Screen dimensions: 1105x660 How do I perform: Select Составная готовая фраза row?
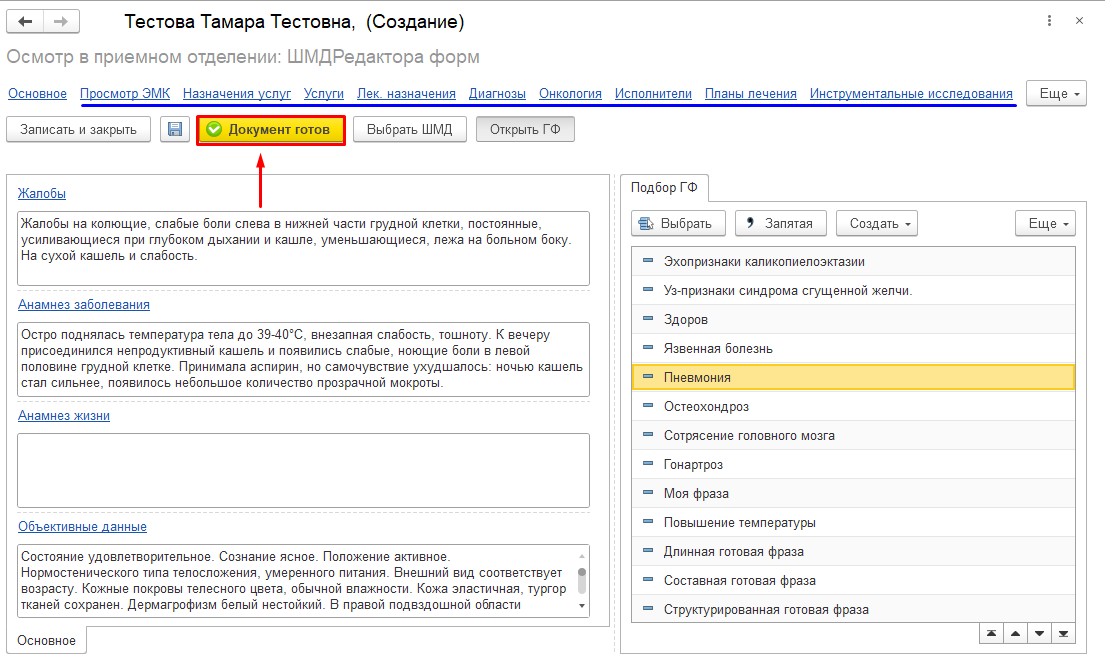(853, 580)
